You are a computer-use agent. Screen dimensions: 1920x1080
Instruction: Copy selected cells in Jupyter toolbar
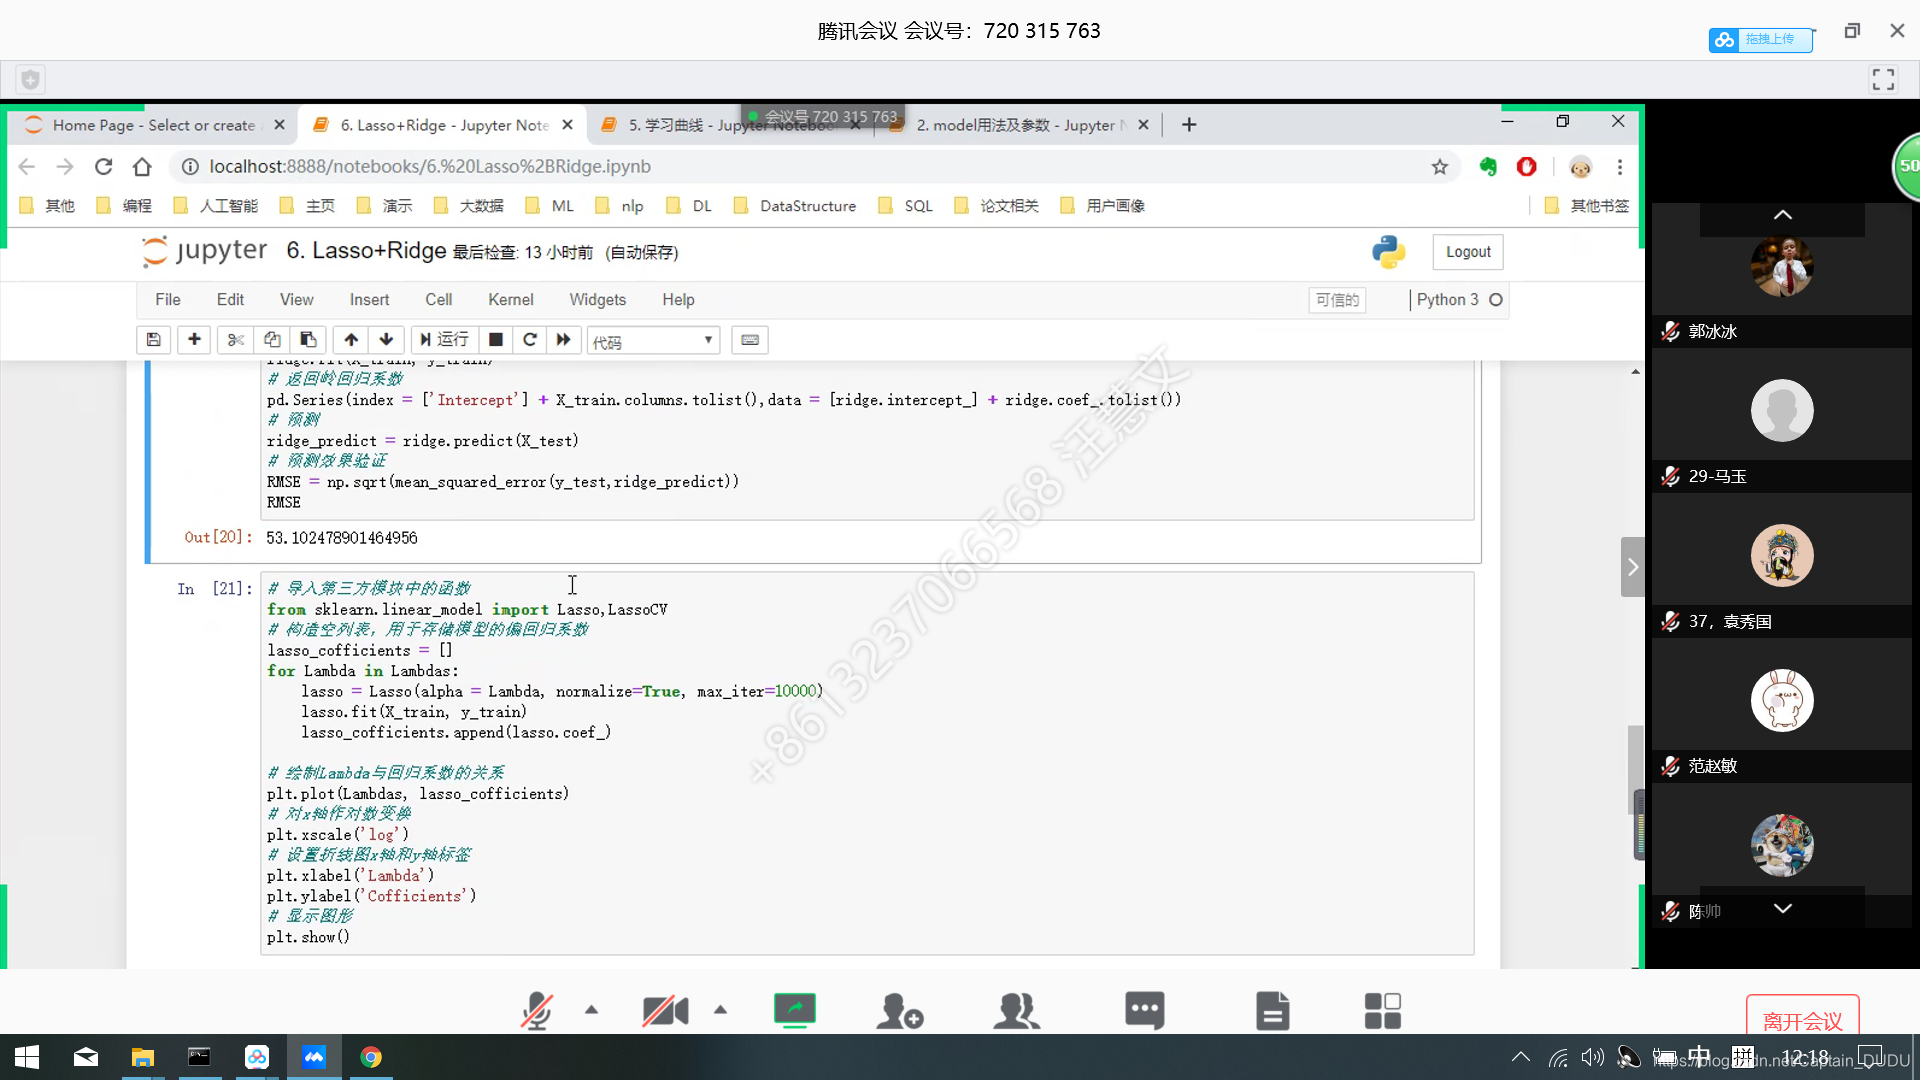(x=272, y=340)
